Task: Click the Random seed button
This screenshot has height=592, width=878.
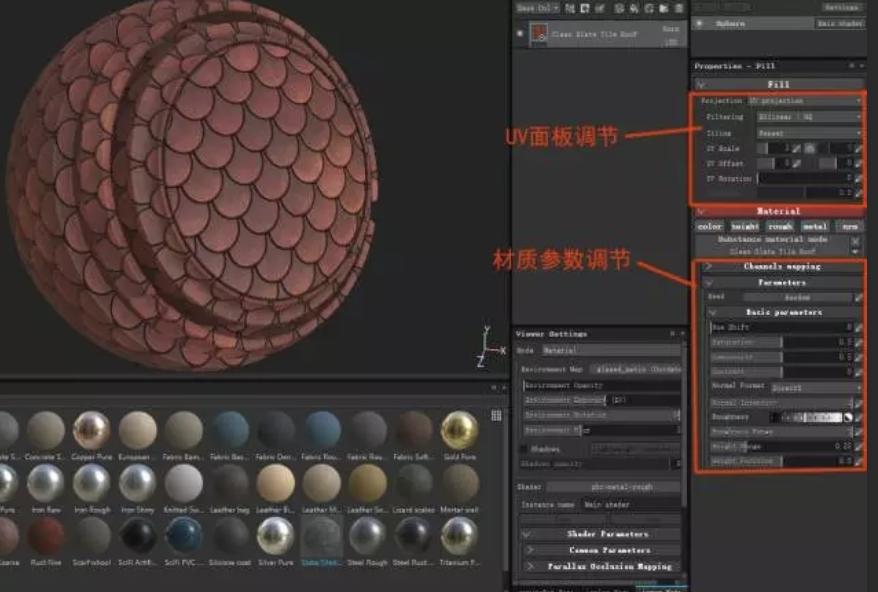Action: pyautogui.click(x=795, y=297)
